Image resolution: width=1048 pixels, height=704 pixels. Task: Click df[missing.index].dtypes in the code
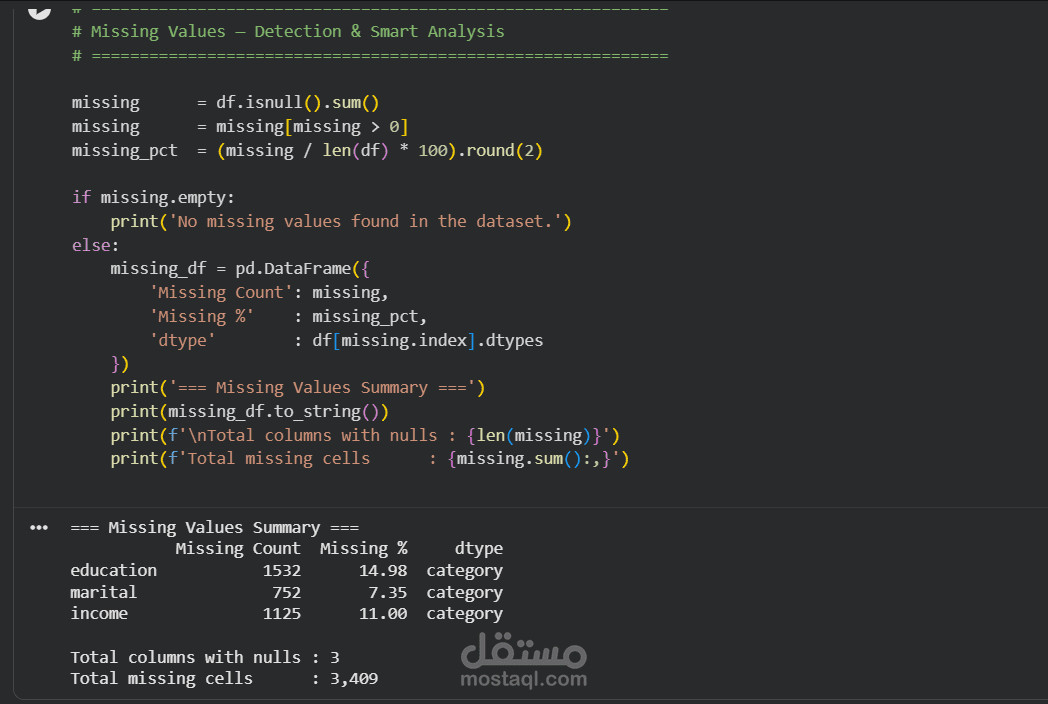click(428, 340)
